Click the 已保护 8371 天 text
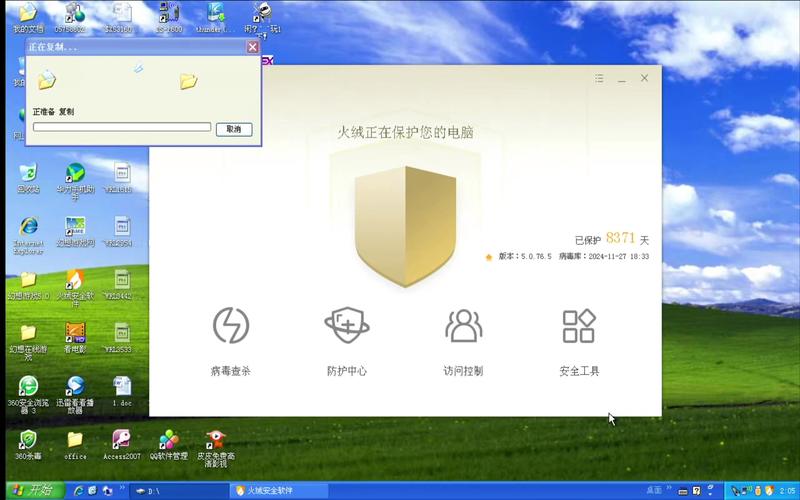The width and height of the screenshot is (800, 500). coord(612,239)
